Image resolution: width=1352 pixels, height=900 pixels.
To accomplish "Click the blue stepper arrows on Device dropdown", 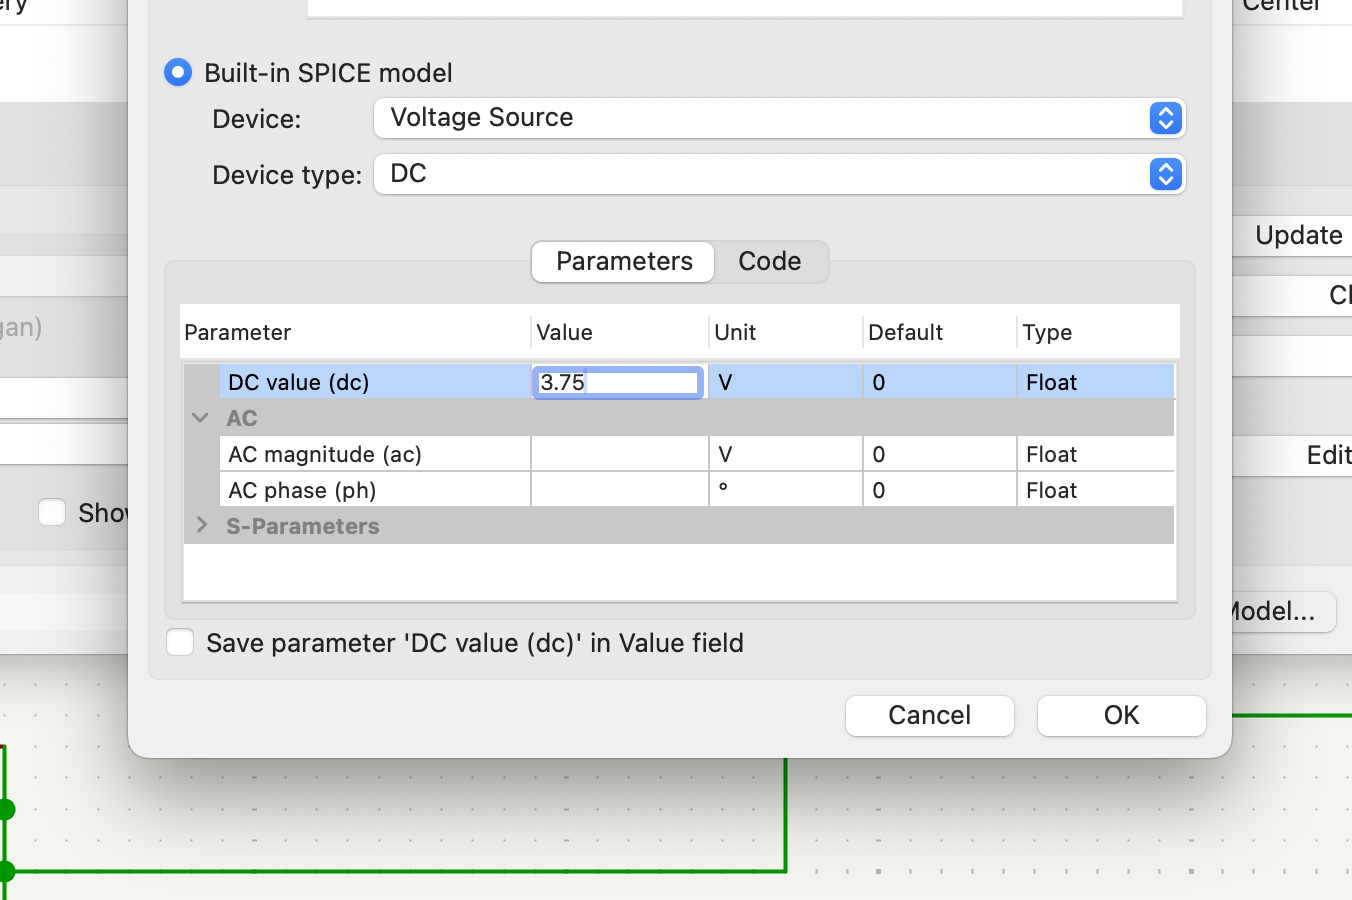I will [1165, 118].
